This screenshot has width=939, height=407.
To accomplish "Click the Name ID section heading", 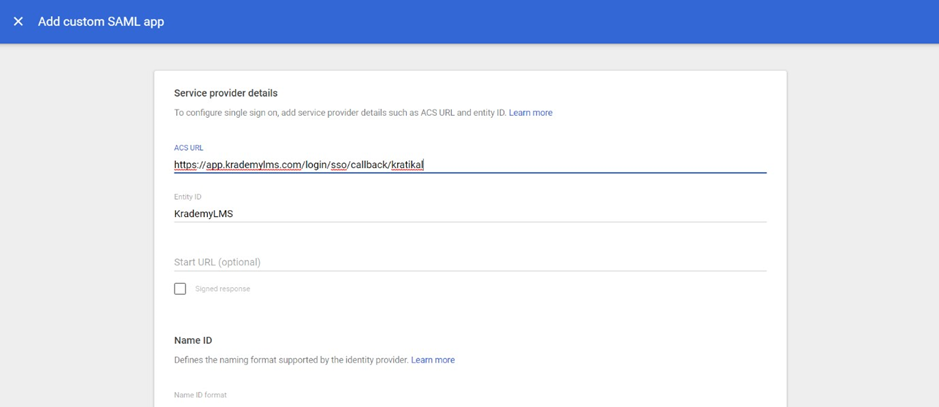I will [x=193, y=341].
